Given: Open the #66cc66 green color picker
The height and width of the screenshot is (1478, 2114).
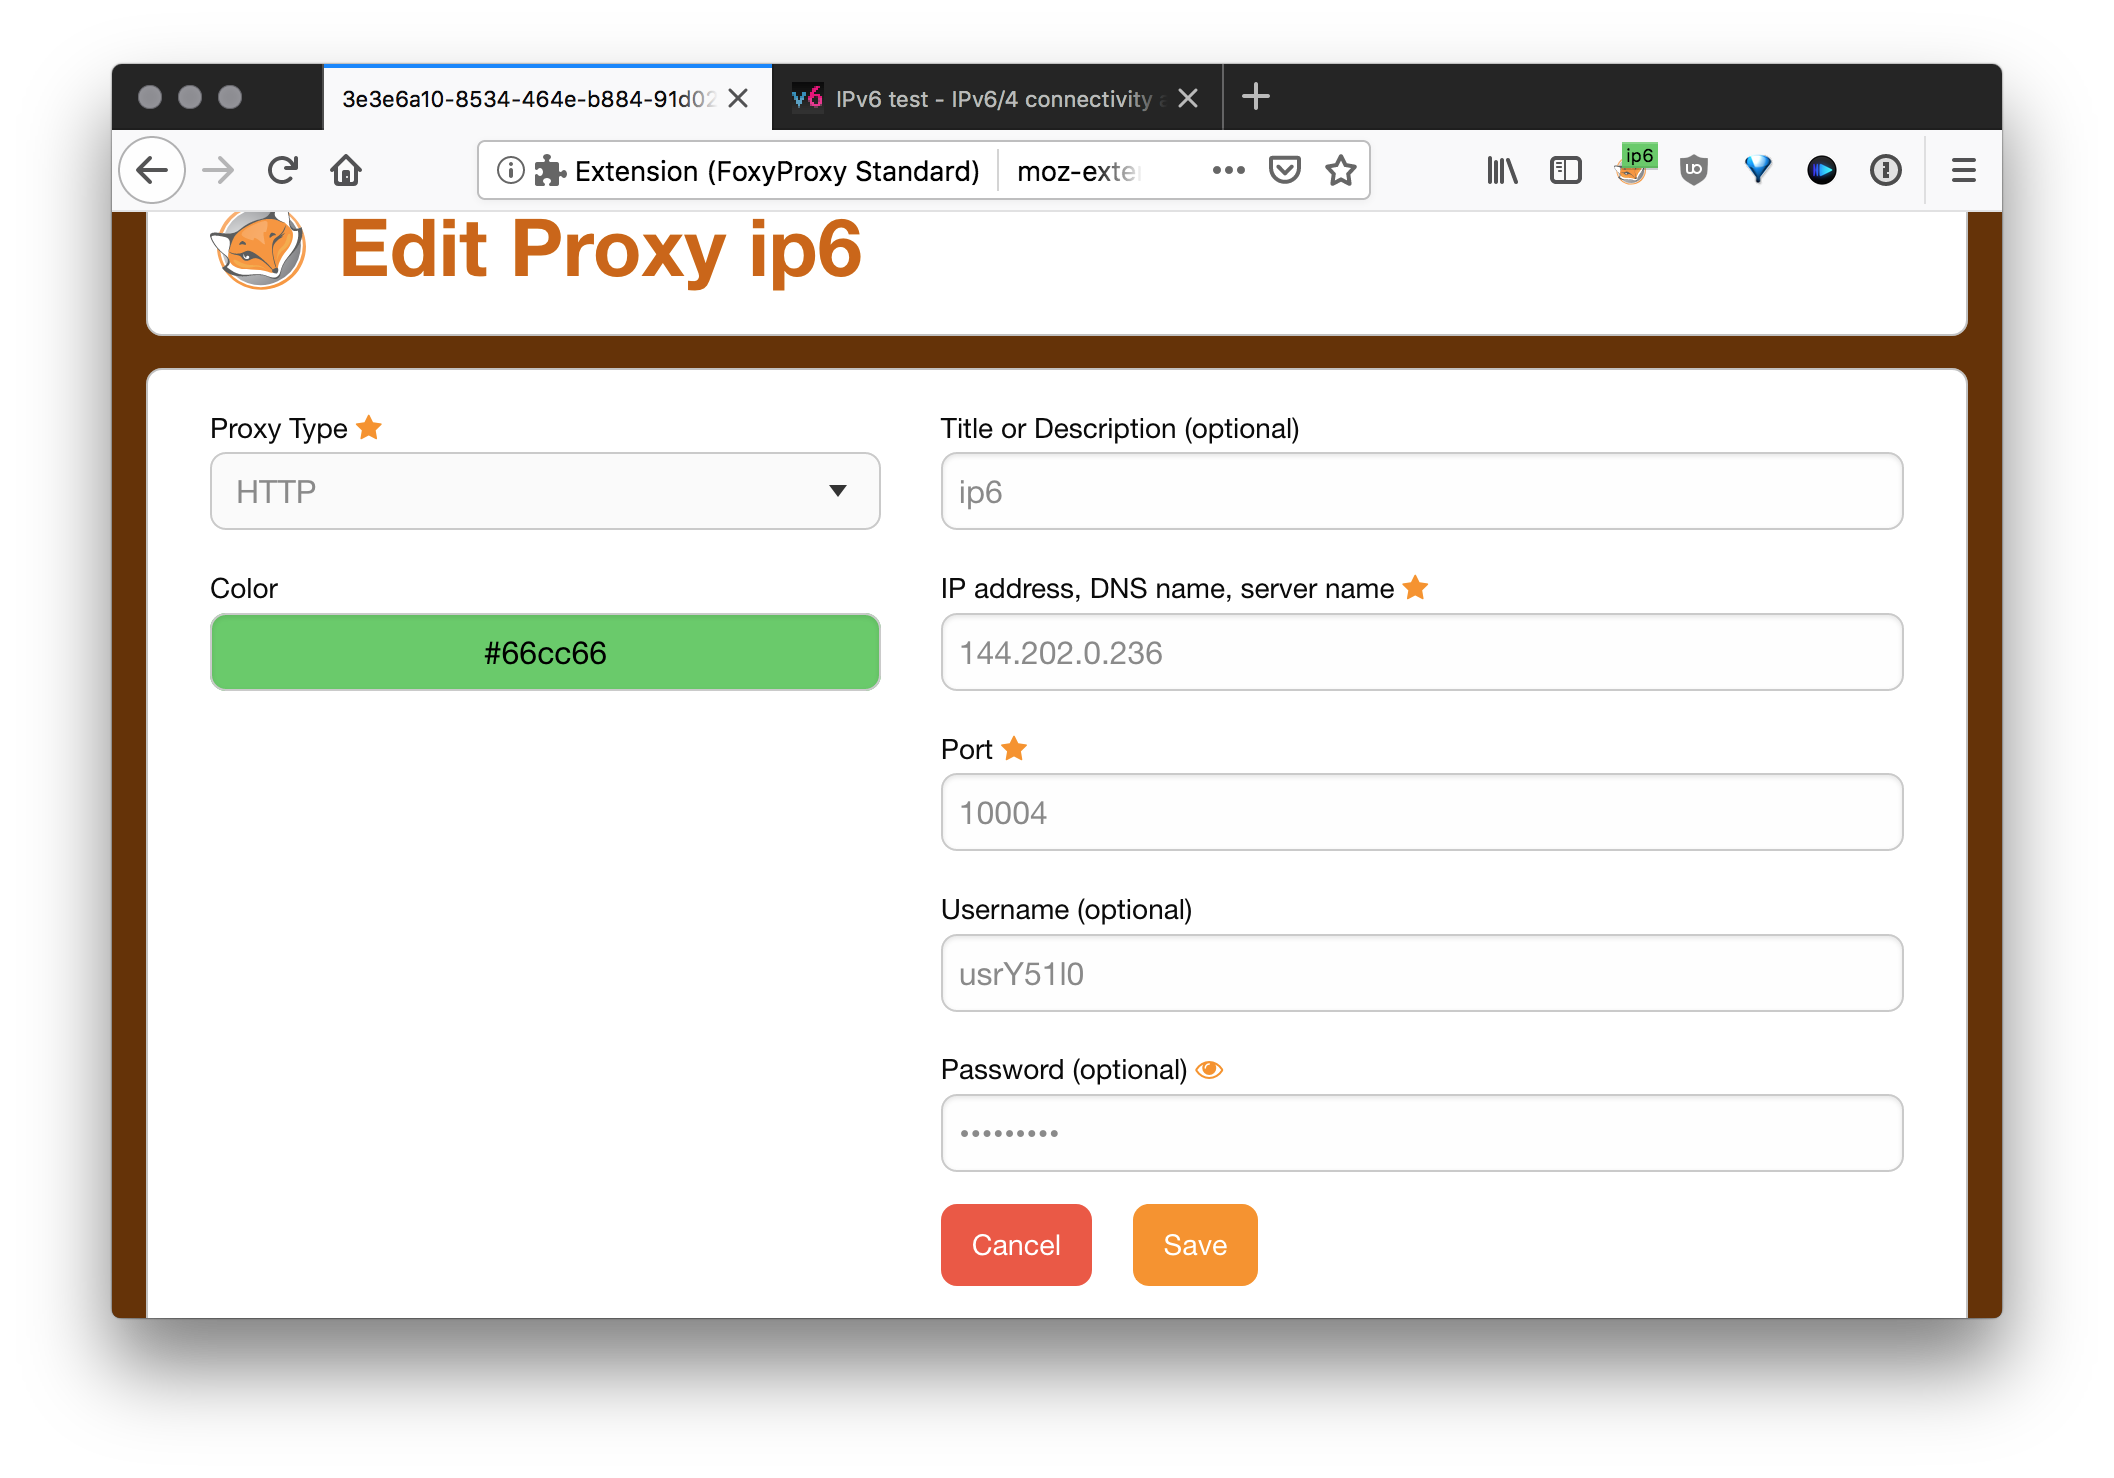Looking at the screenshot, I should click(545, 652).
